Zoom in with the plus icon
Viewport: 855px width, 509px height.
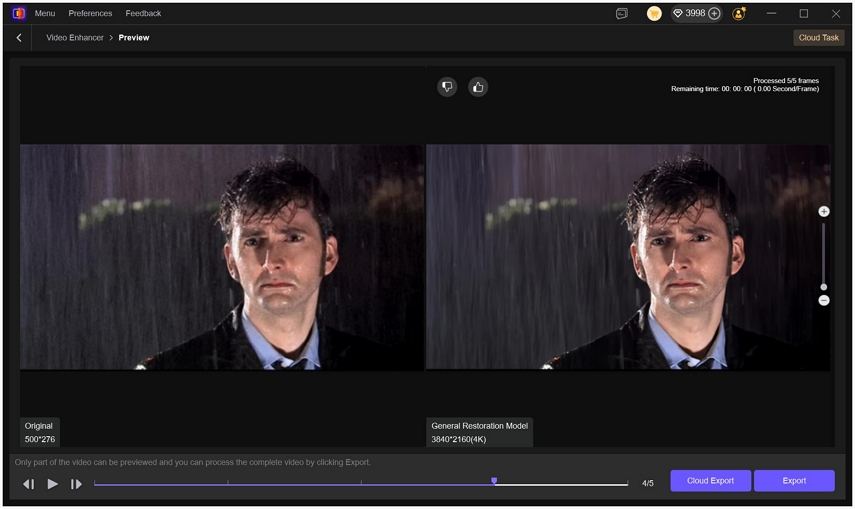pos(823,212)
